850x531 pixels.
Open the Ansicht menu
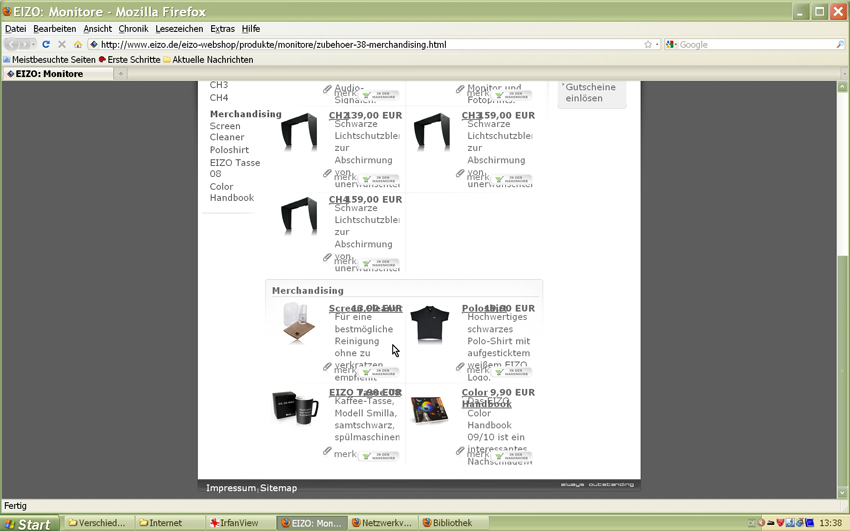(x=98, y=29)
